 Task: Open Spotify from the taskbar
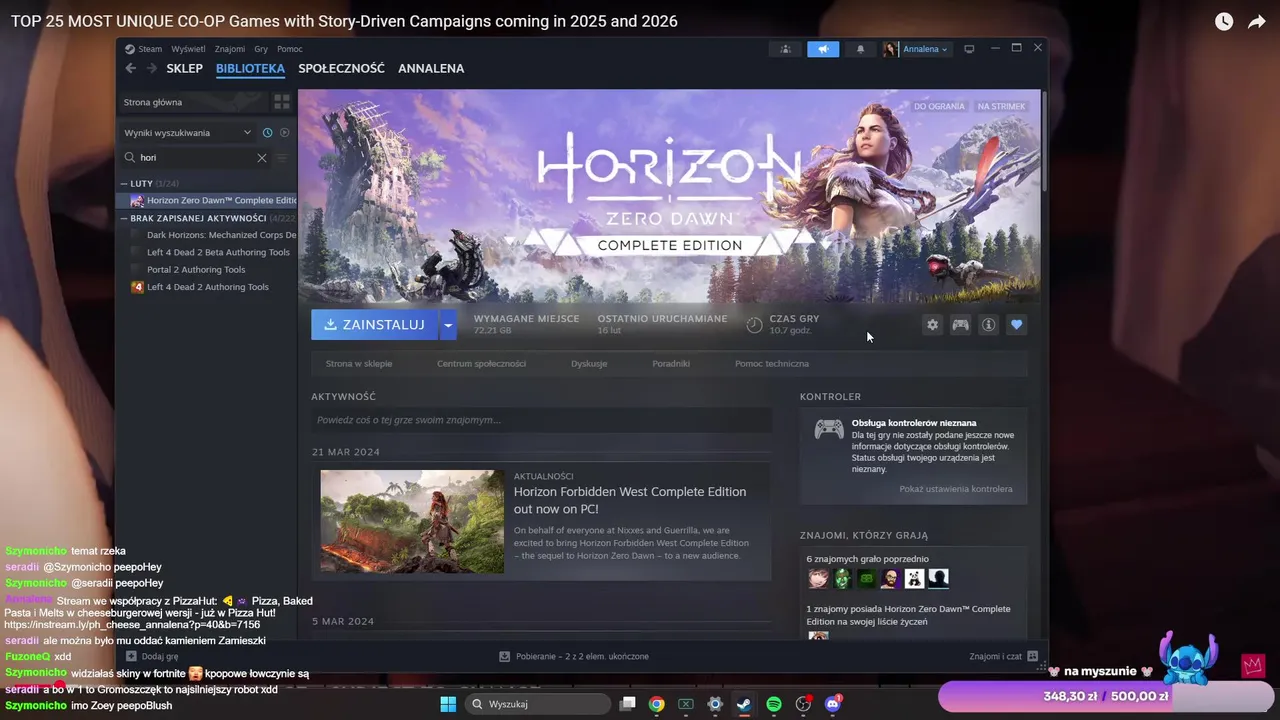[x=773, y=704]
